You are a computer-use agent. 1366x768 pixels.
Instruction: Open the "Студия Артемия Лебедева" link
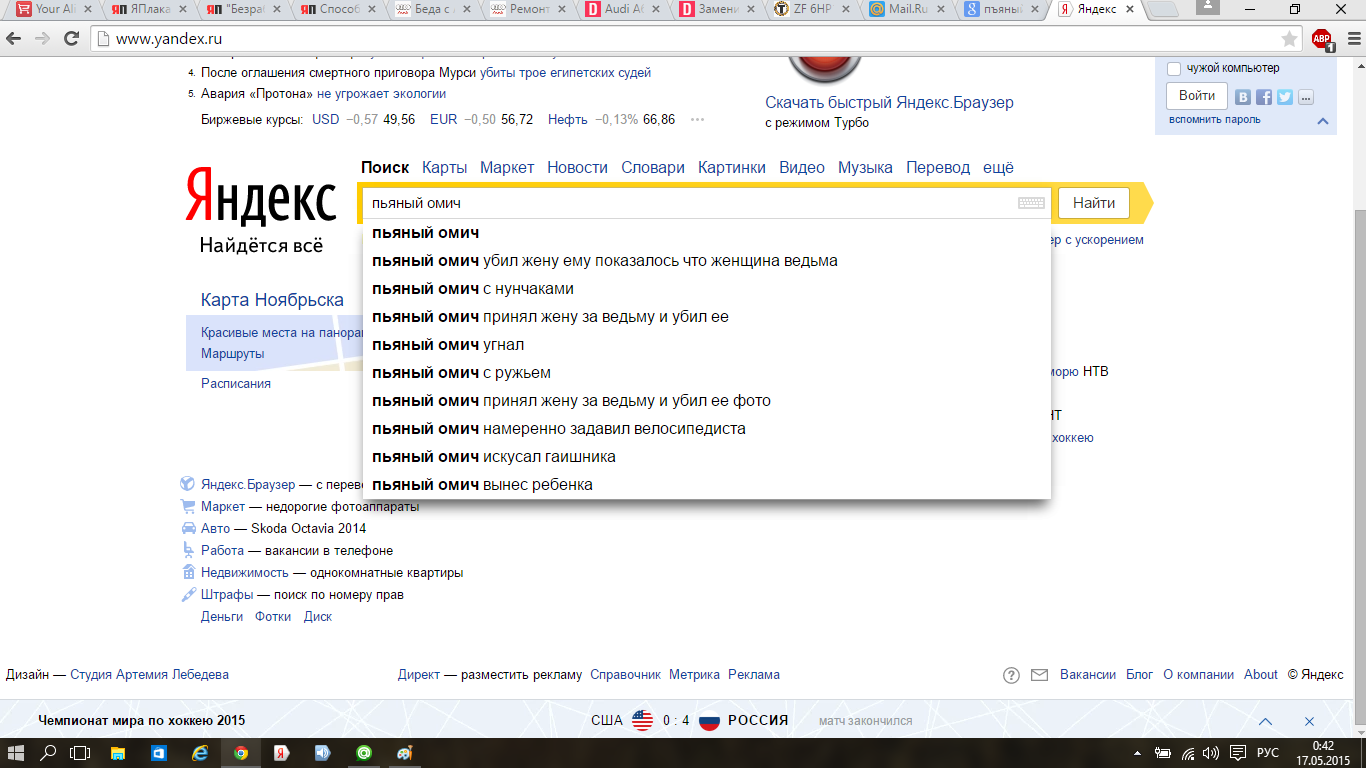(x=149, y=675)
